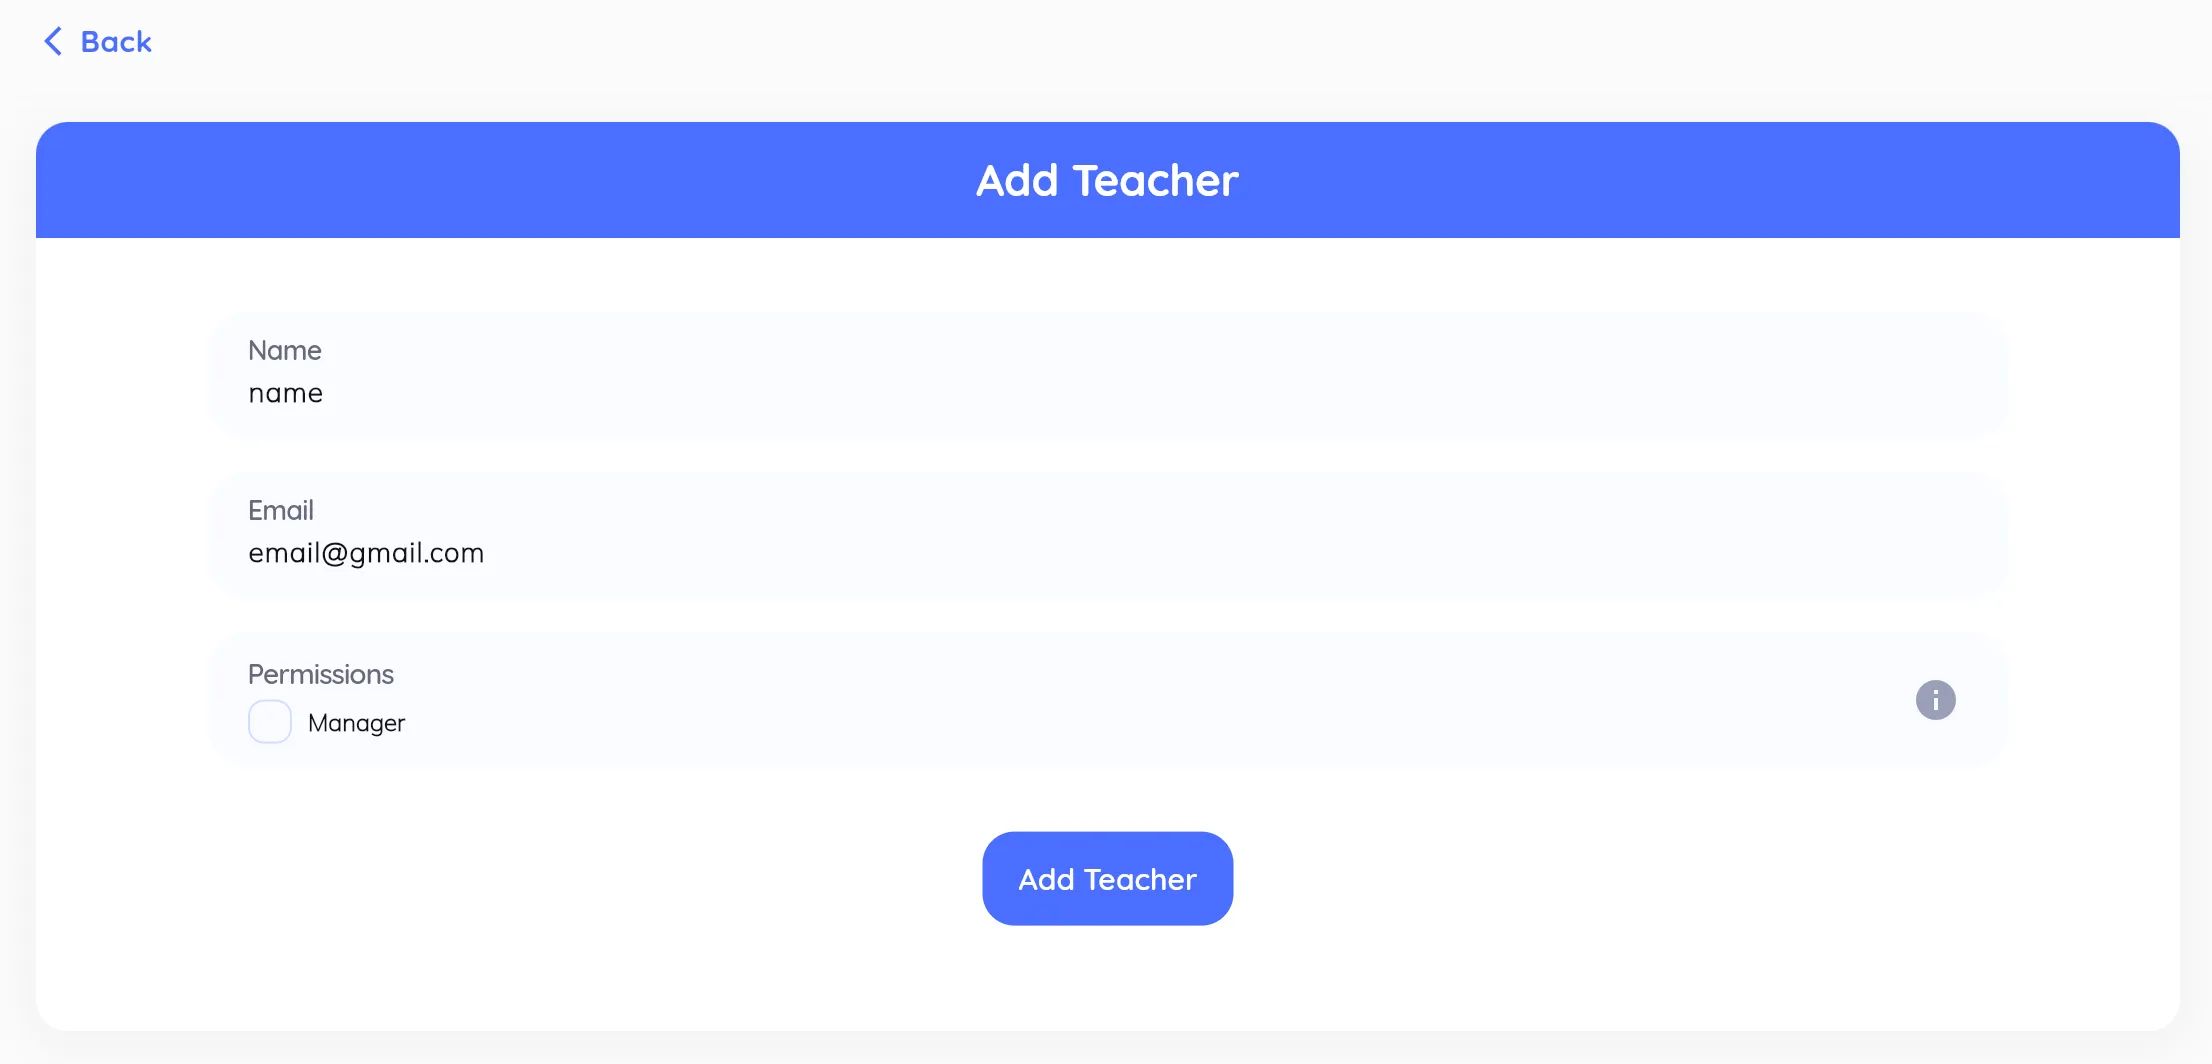Click the Name field label

pyautogui.click(x=285, y=350)
